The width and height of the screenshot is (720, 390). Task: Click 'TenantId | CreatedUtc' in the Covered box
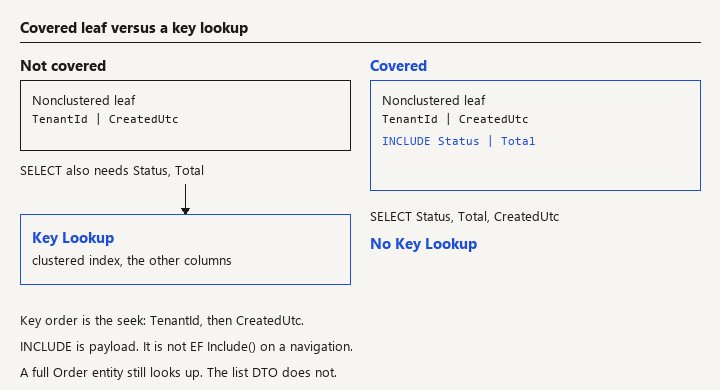[x=455, y=119]
